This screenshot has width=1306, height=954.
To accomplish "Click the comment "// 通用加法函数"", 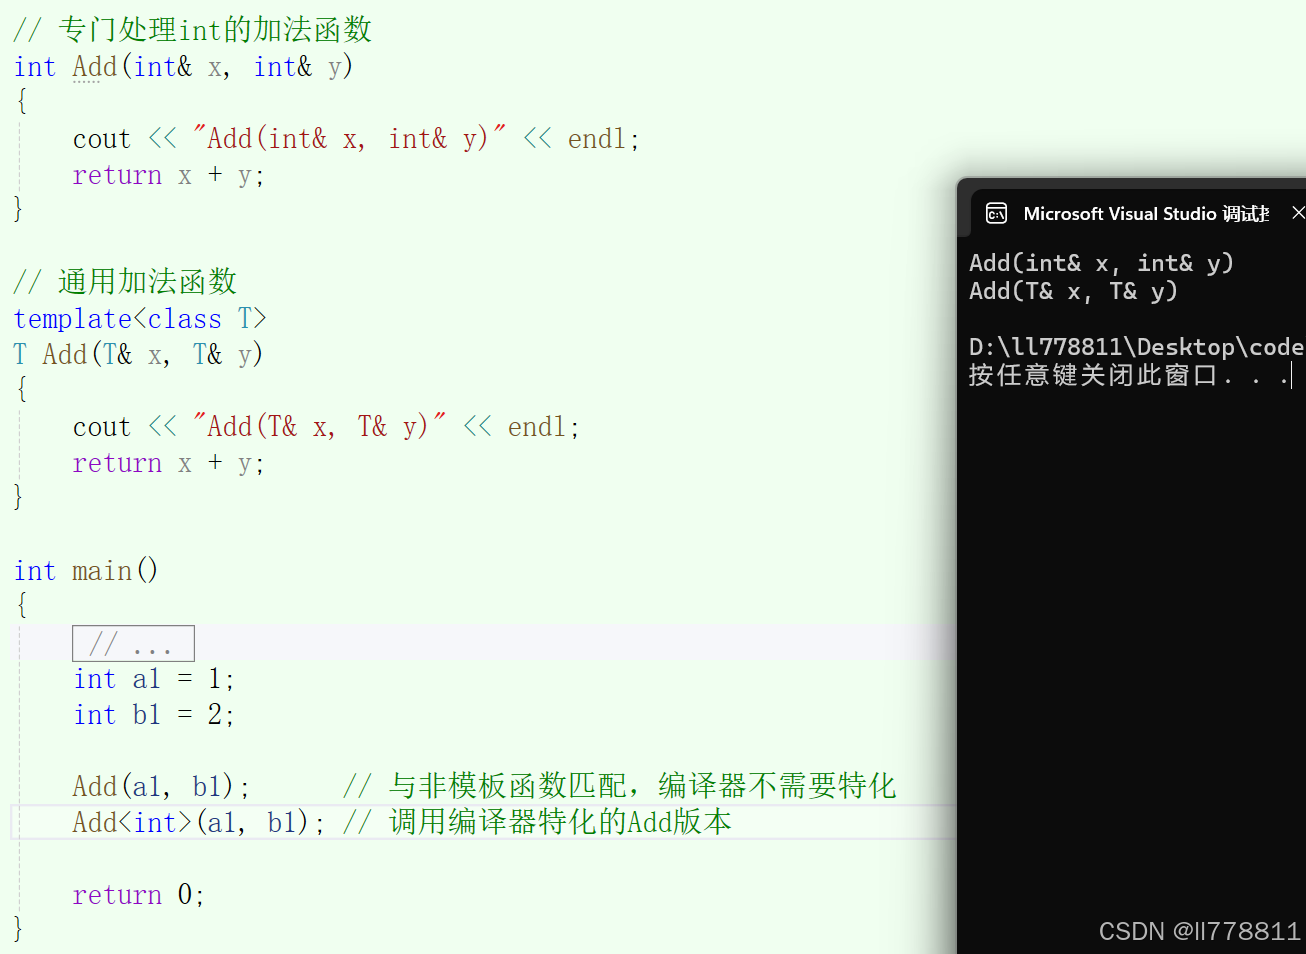I will (x=125, y=282).
